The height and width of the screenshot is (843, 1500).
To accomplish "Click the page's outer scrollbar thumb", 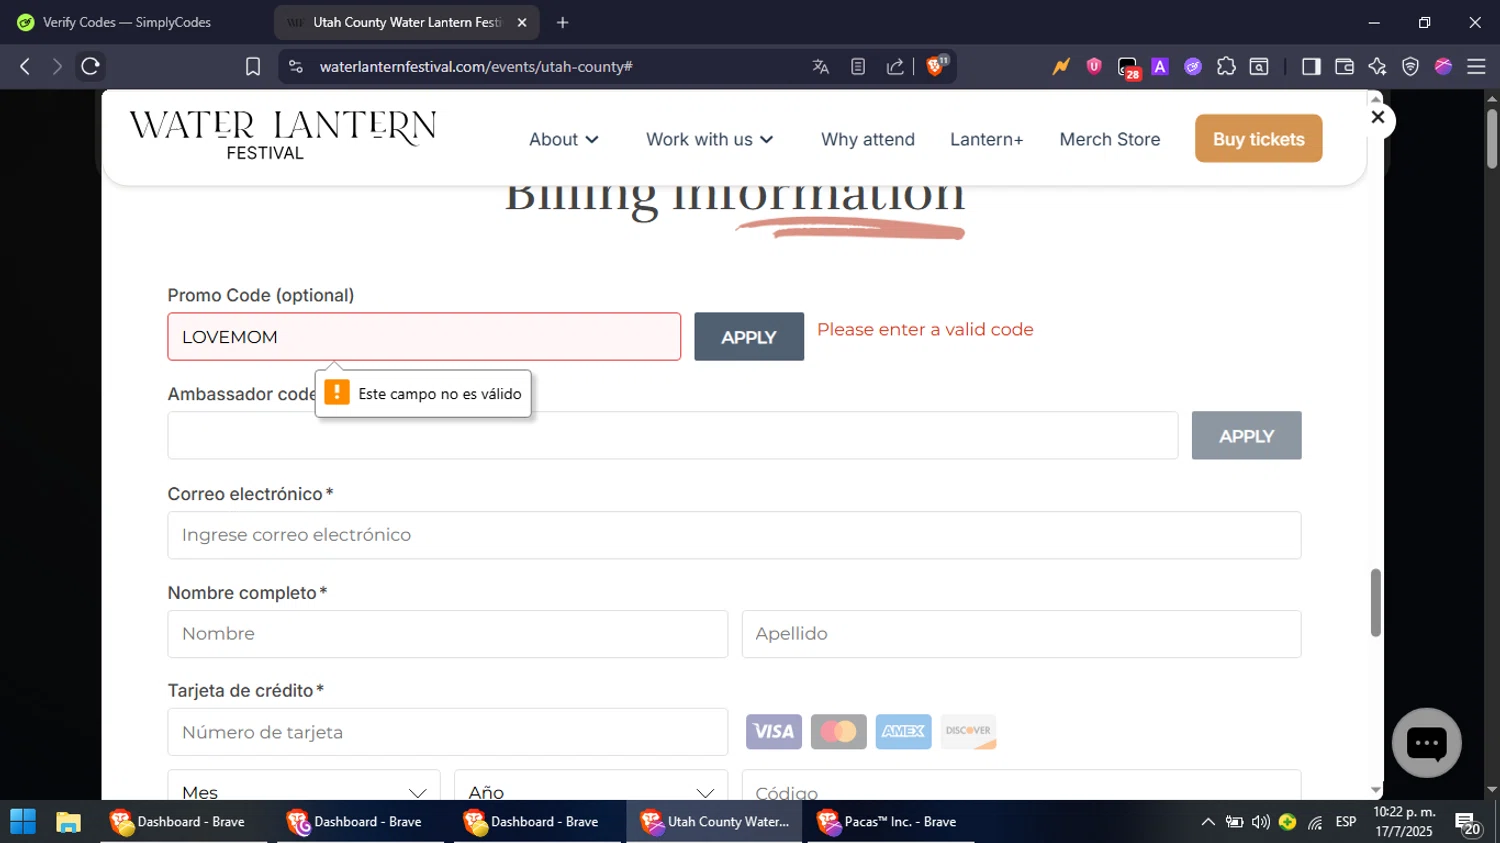I will click(x=1492, y=138).
